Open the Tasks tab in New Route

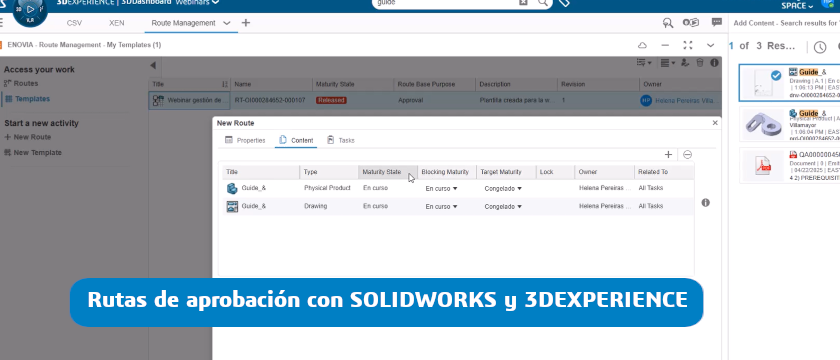click(x=341, y=140)
